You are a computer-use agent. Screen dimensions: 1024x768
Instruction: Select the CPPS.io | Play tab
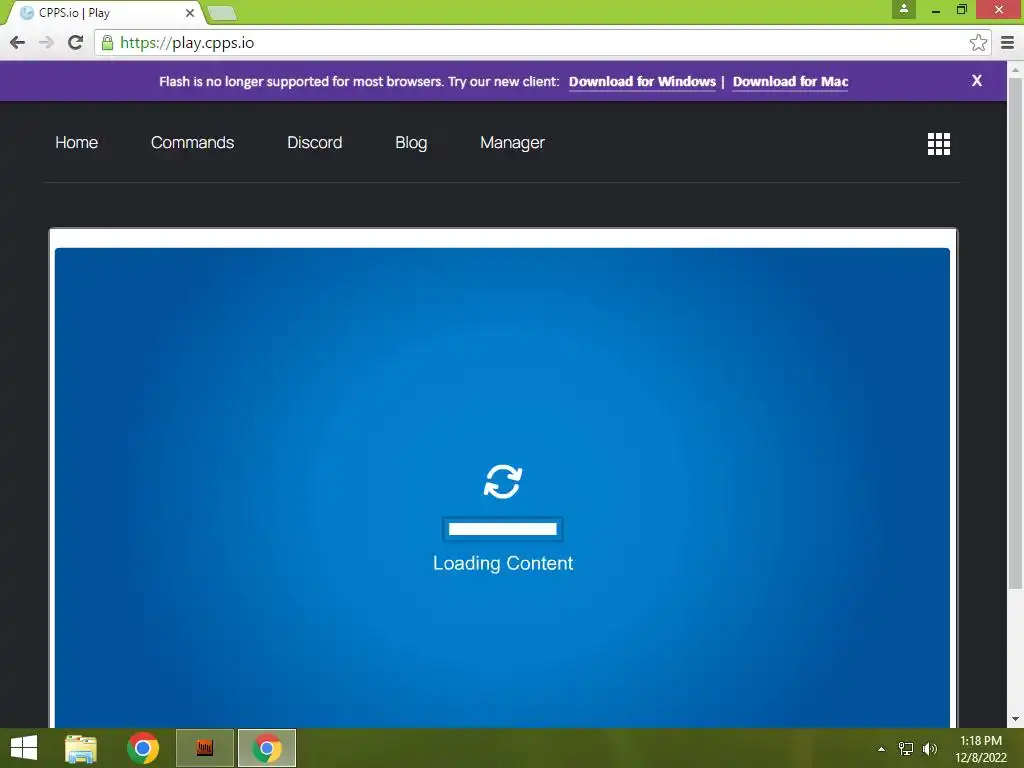tap(104, 13)
